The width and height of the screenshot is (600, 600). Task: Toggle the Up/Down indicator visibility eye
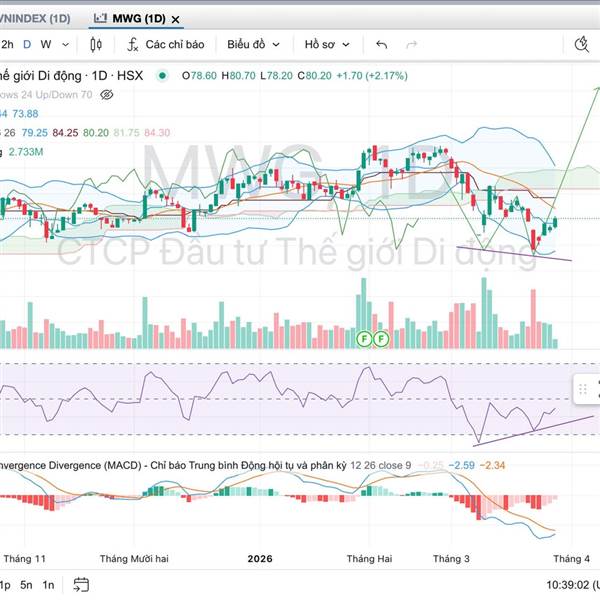click(106, 95)
